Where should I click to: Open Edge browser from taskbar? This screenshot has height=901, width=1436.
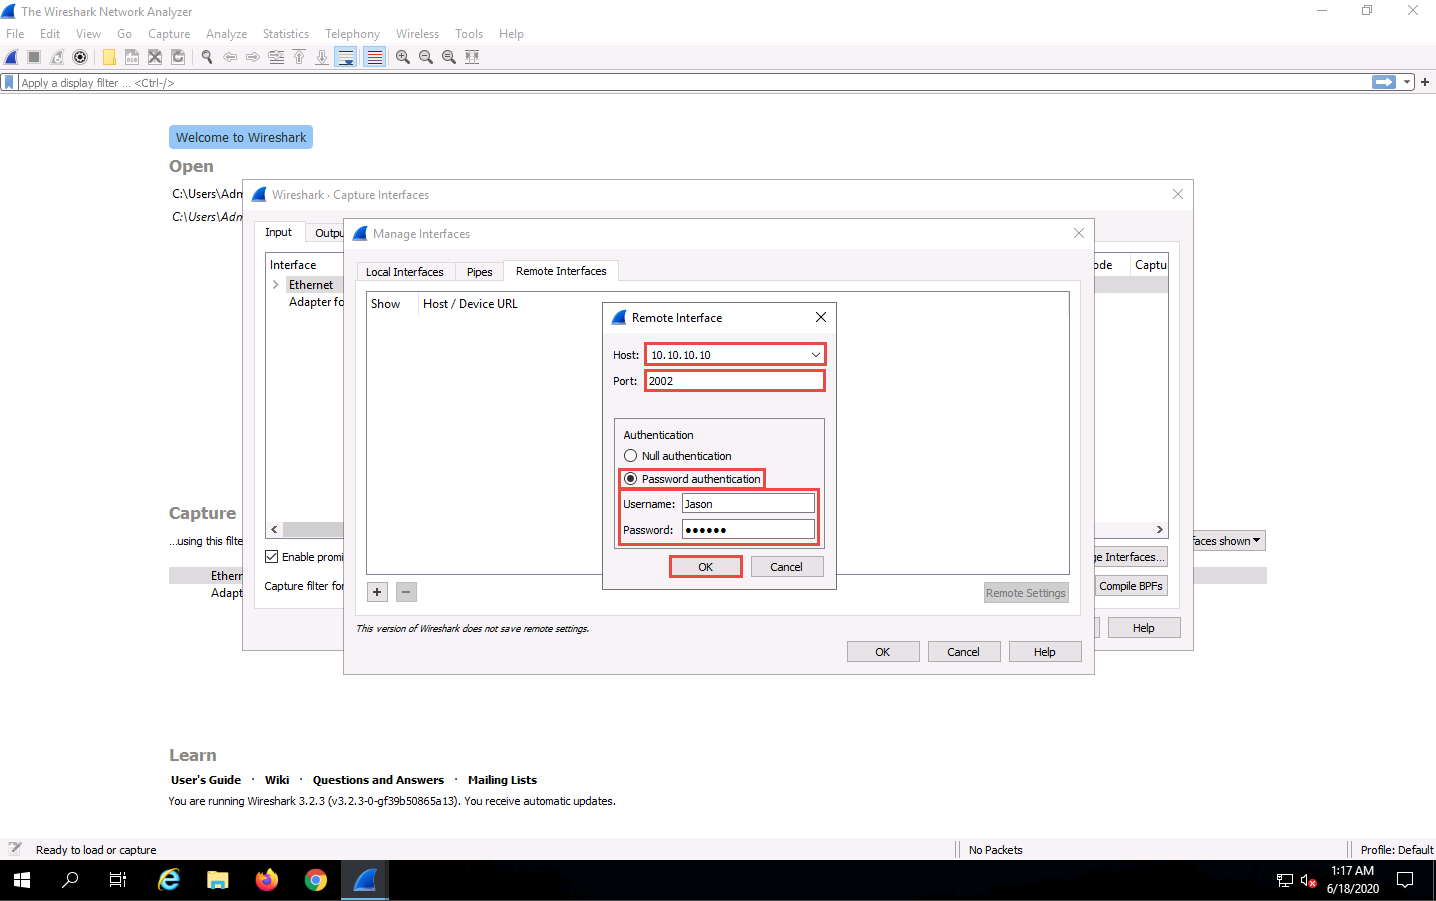pyautogui.click(x=169, y=880)
